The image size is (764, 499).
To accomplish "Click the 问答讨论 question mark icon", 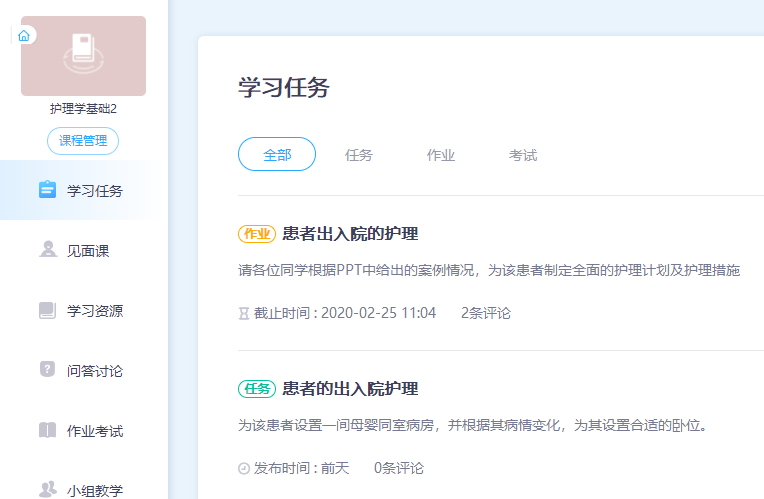I will pyautogui.click(x=47, y=370).
